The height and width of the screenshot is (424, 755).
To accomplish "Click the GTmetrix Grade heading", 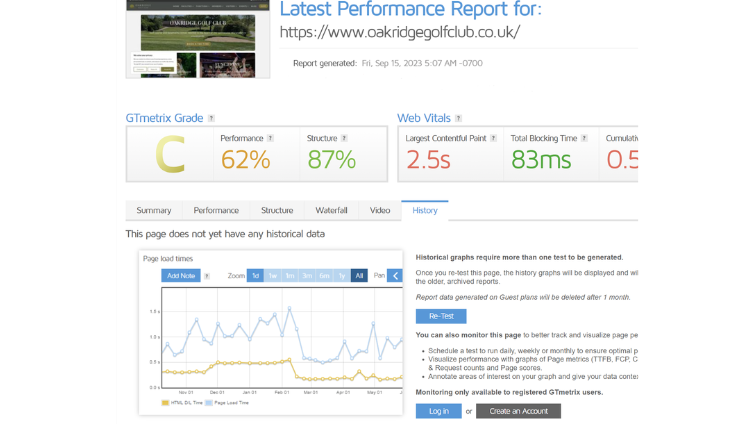I will tap(164, 118).
